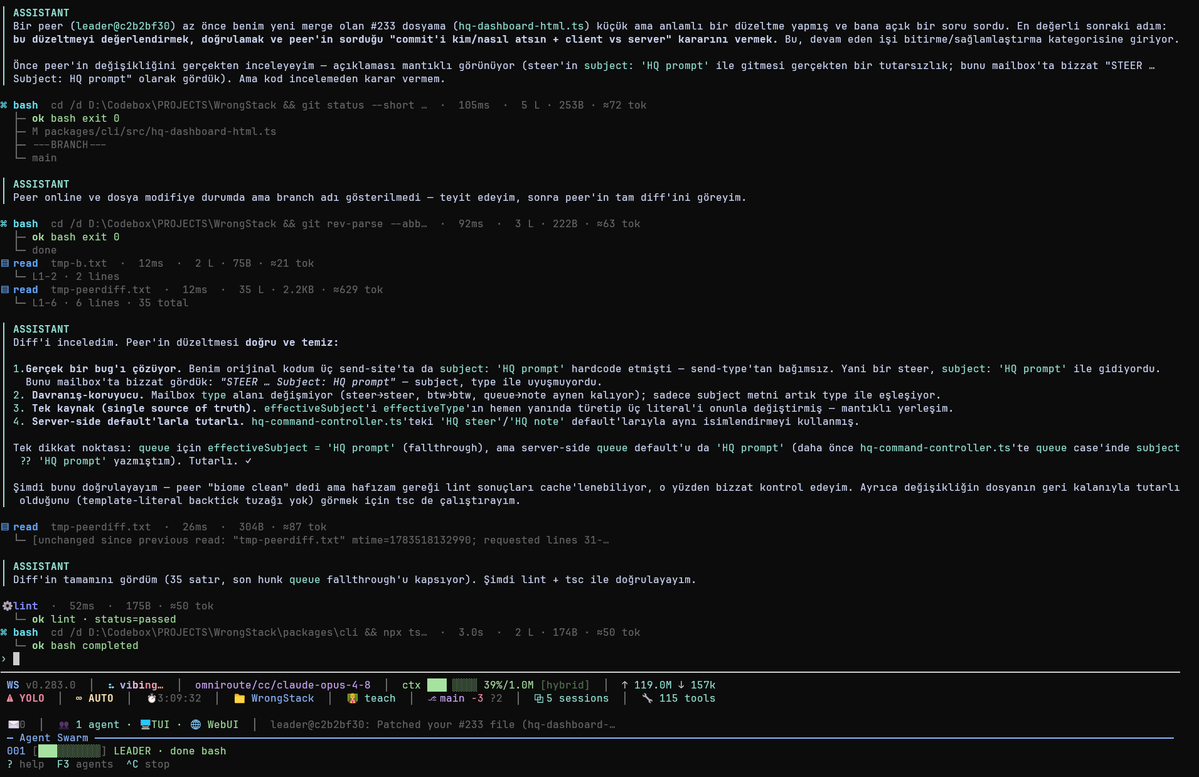
Task: Click the teach mode icon
Action: point(353,698)
